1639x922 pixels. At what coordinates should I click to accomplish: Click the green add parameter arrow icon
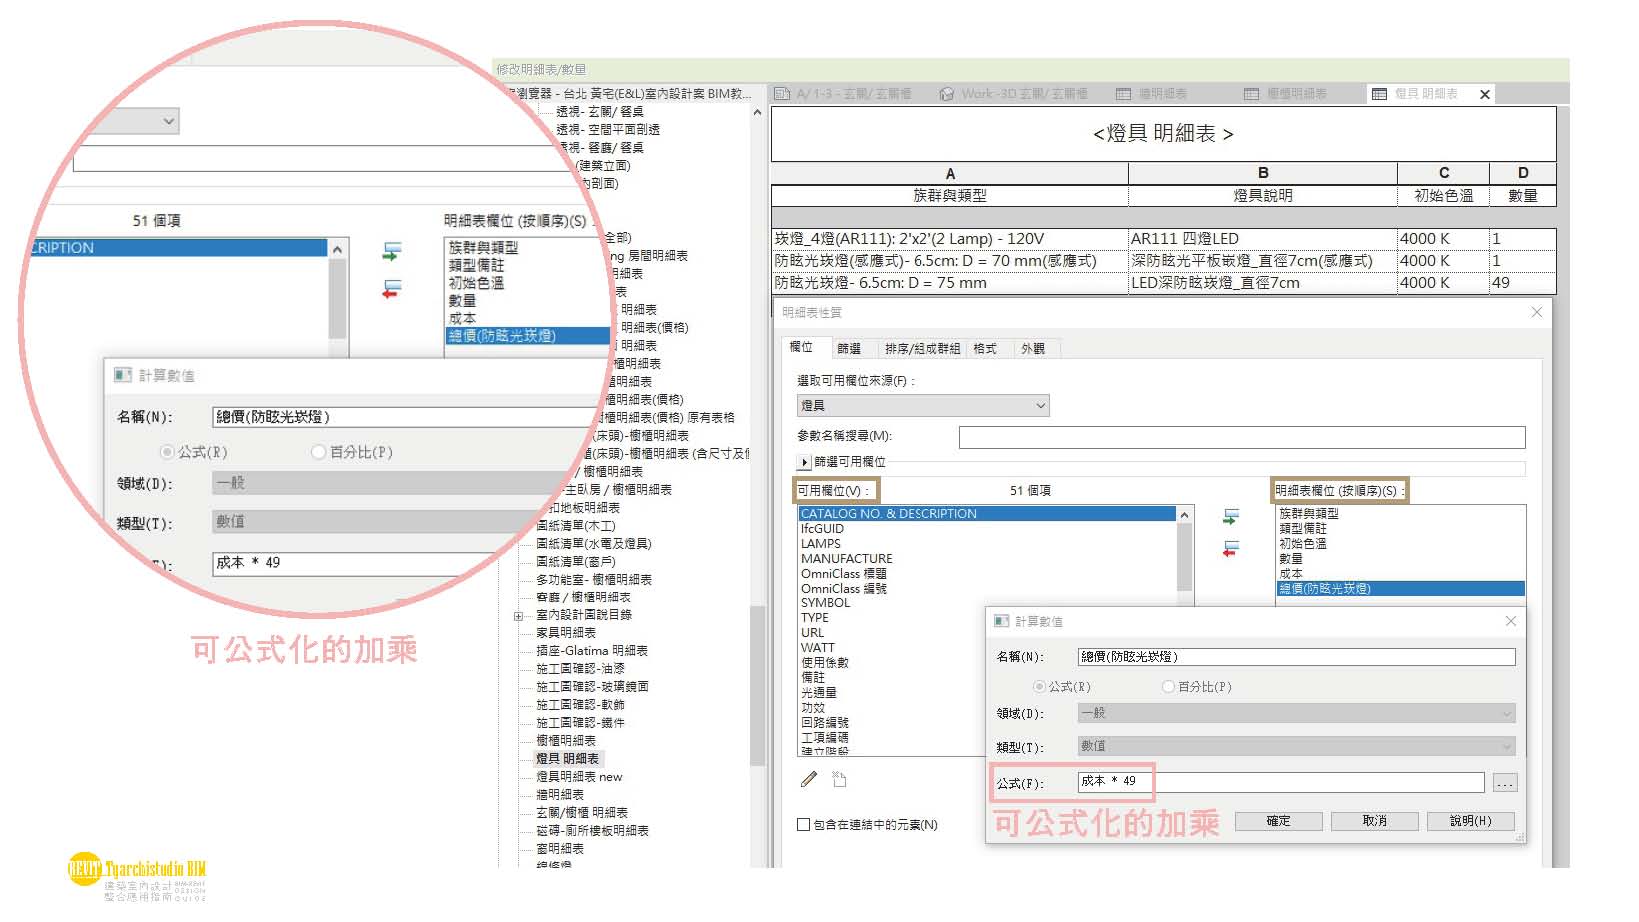1231,517
